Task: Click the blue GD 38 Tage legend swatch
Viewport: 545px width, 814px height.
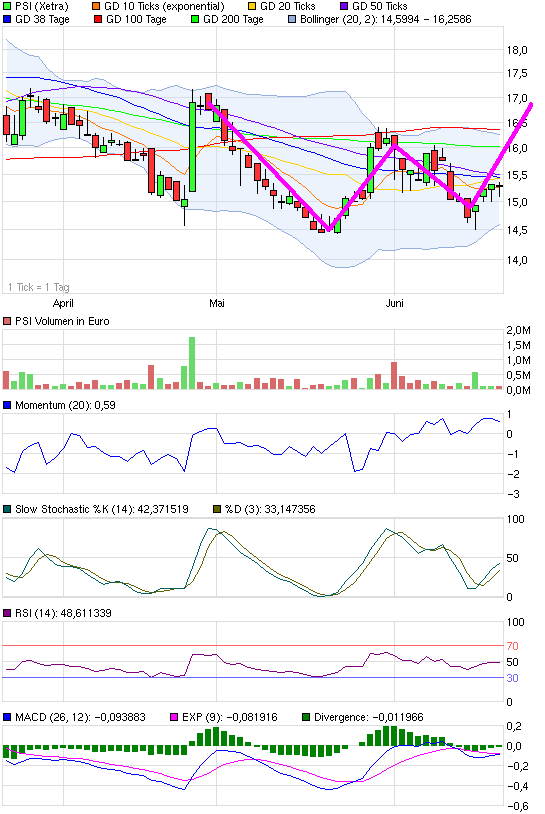Action: [x=7, y=20]
